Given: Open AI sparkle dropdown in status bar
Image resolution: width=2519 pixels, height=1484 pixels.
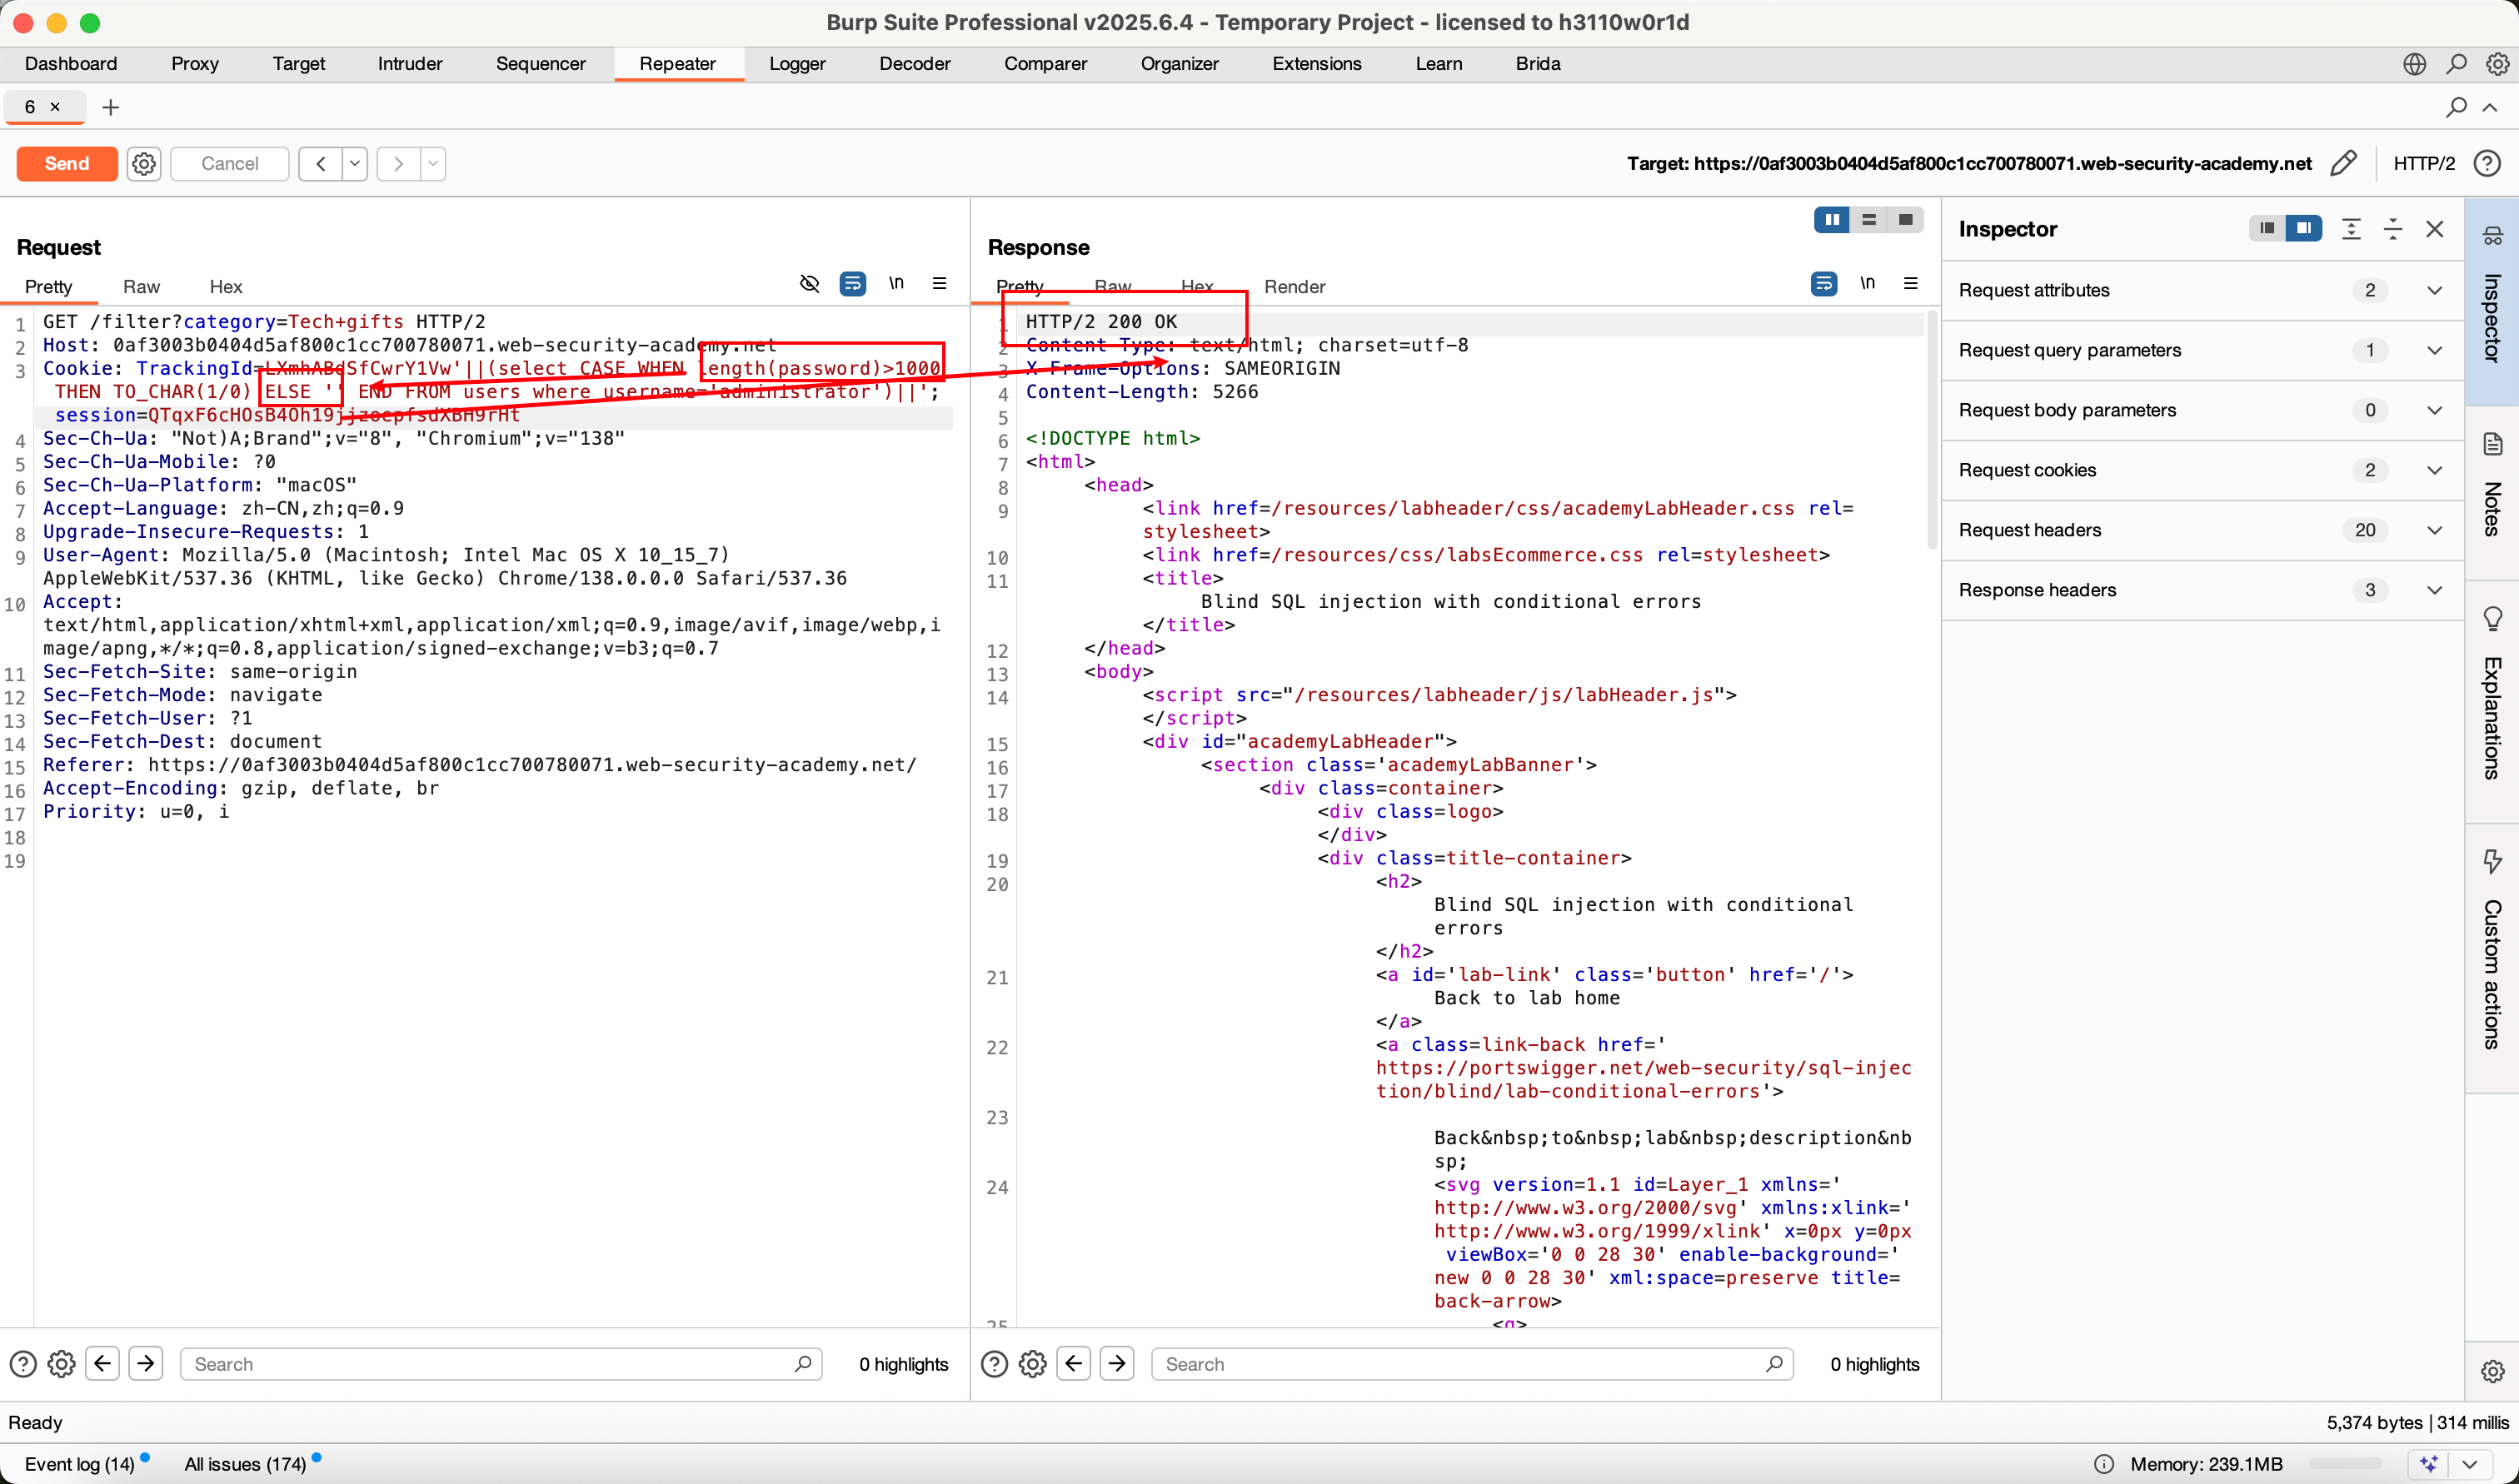Looking at the screenshot, I should pyautogui.click(x=2470, y=1464).
